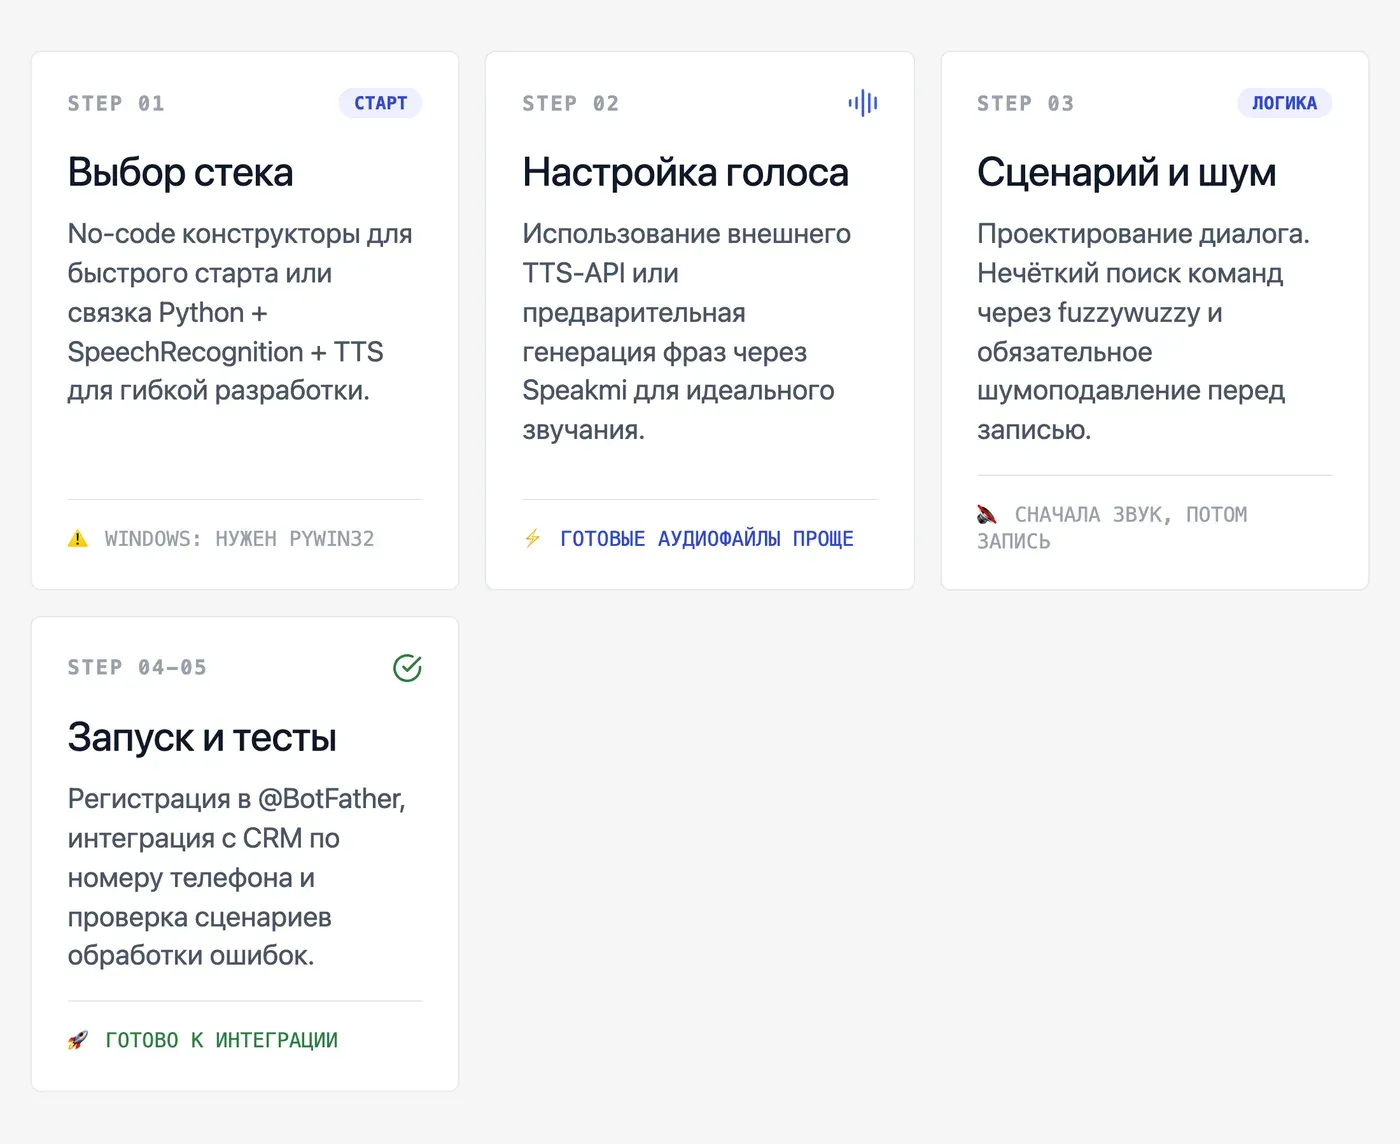Click the note ГОТОВЫЕ АУДИОФАЙЛЫ ПРОЩЕ
Viewport: 1400px width, 1144px height.
click(707, 539)
